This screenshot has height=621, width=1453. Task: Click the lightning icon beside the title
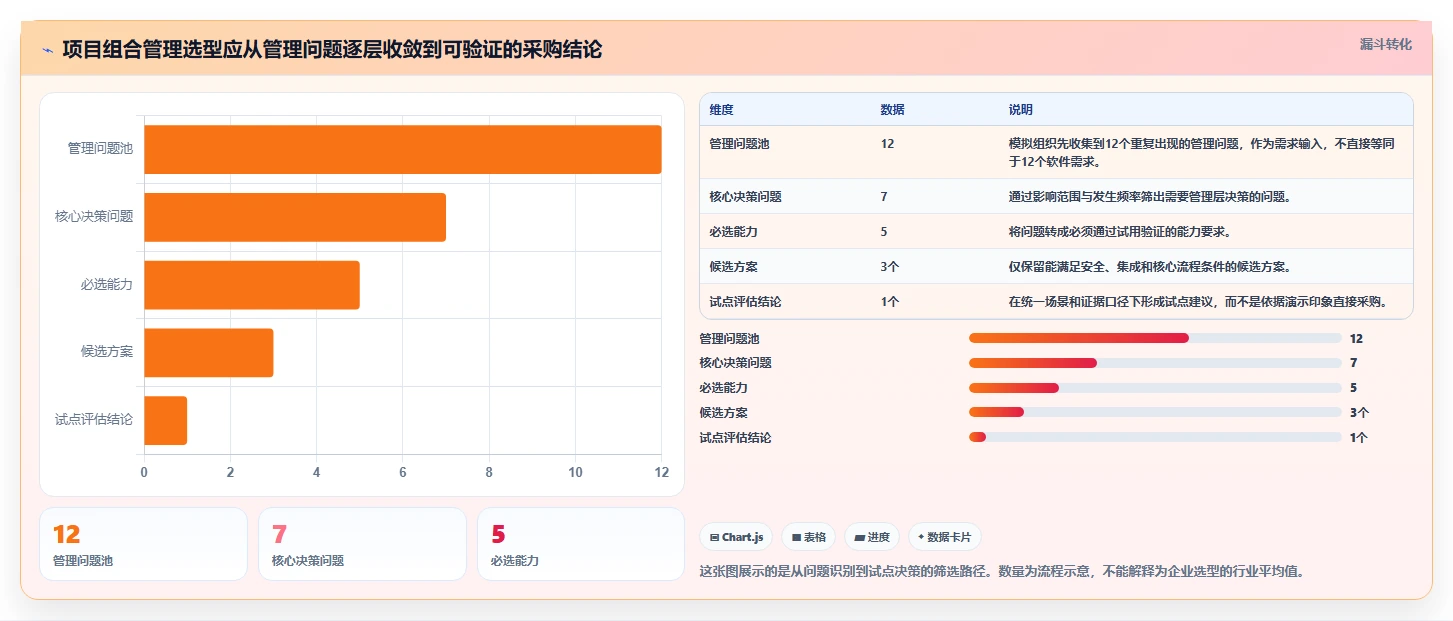47,49
